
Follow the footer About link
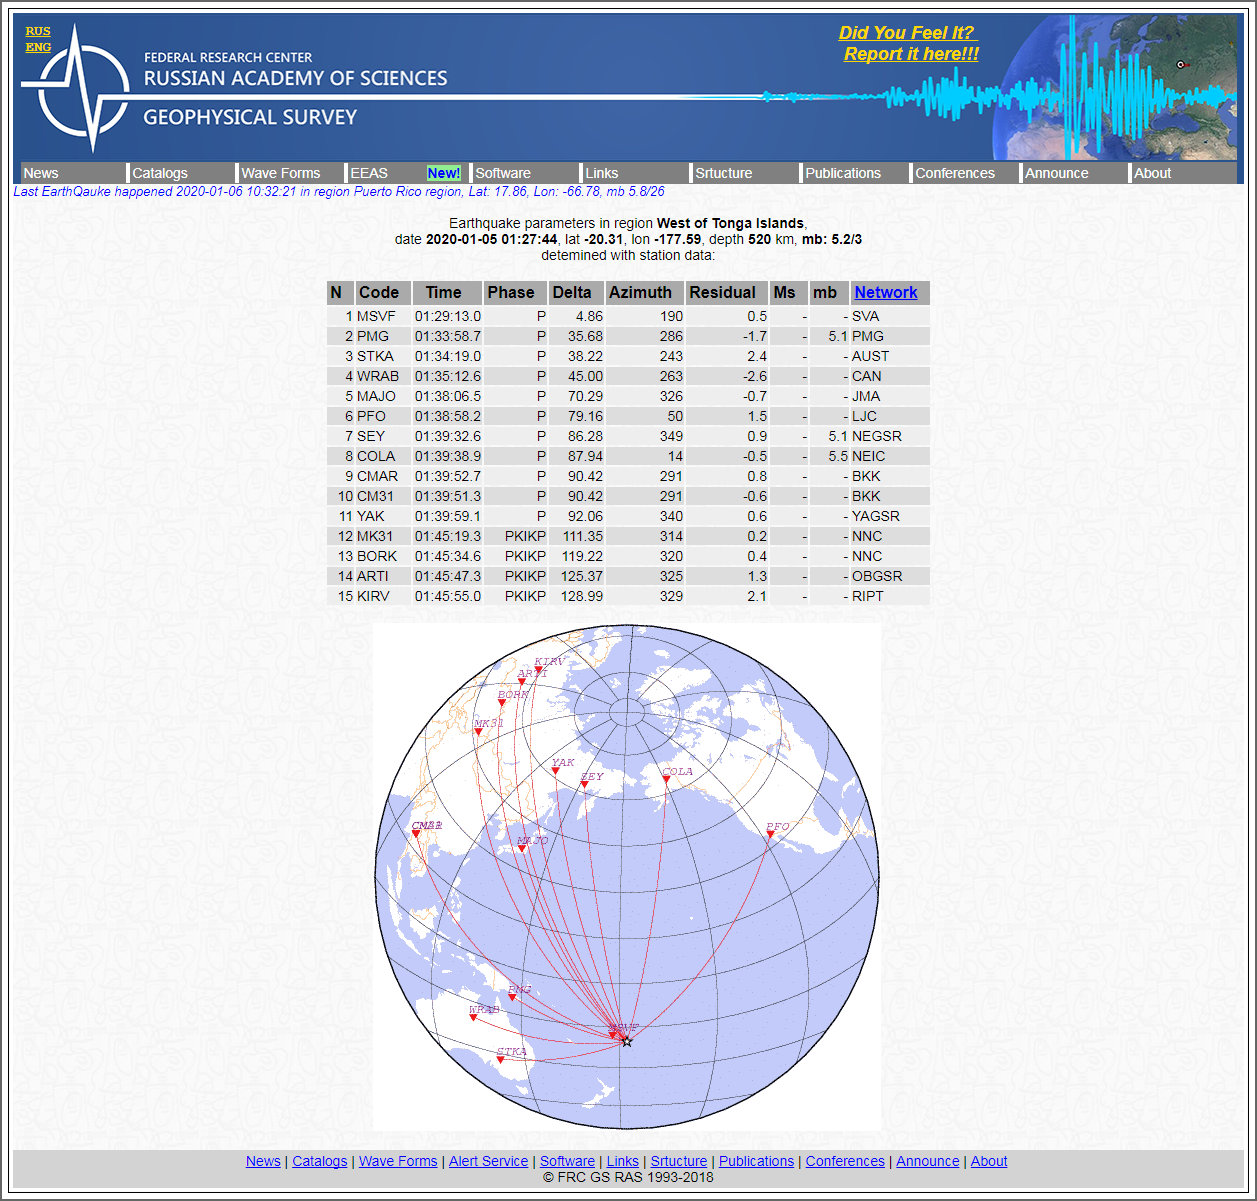[x=989, y=1161]
